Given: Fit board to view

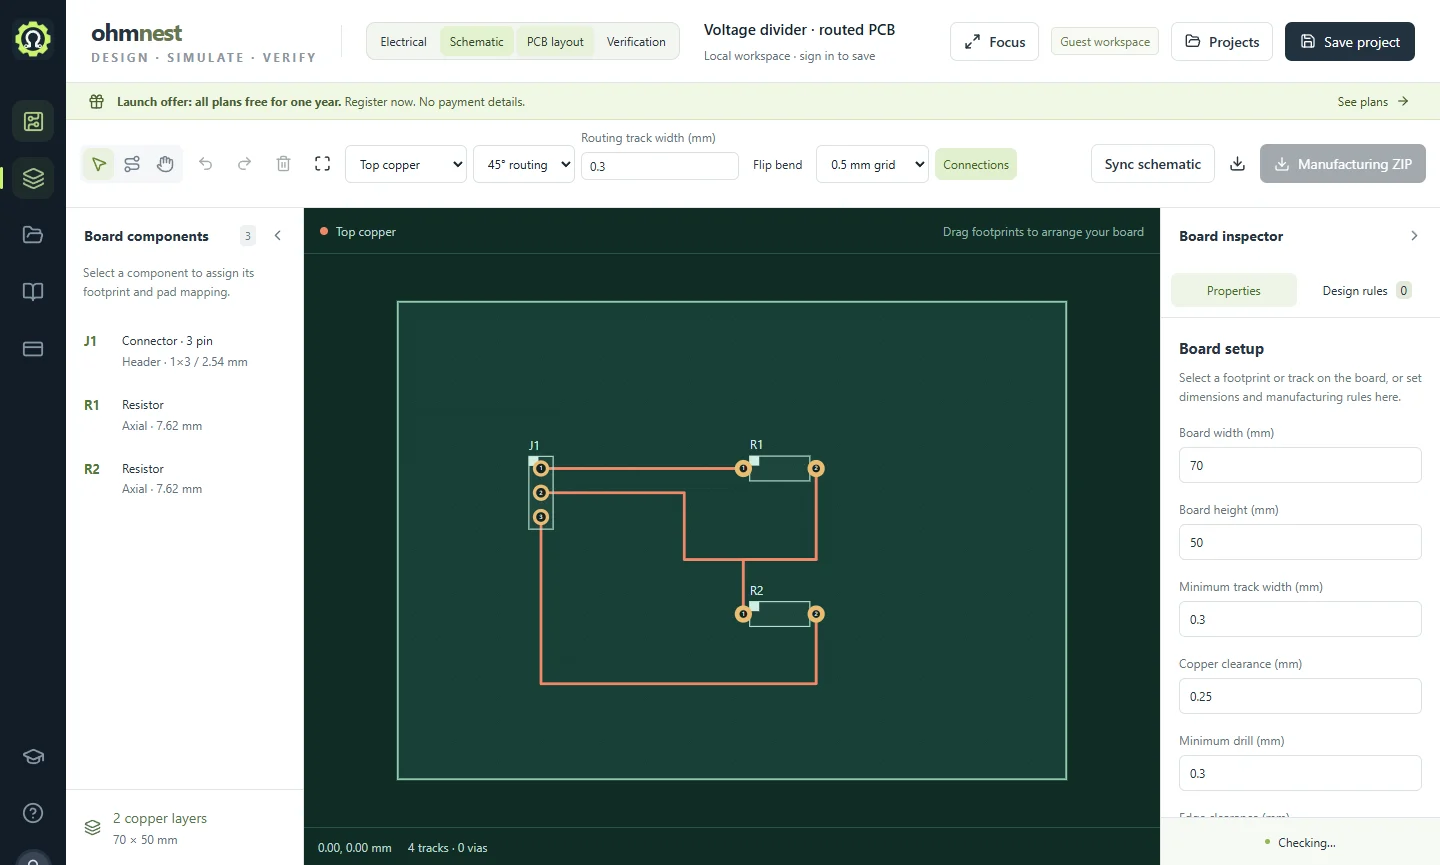Looking at the screenshot, I should tap(322, 164).
